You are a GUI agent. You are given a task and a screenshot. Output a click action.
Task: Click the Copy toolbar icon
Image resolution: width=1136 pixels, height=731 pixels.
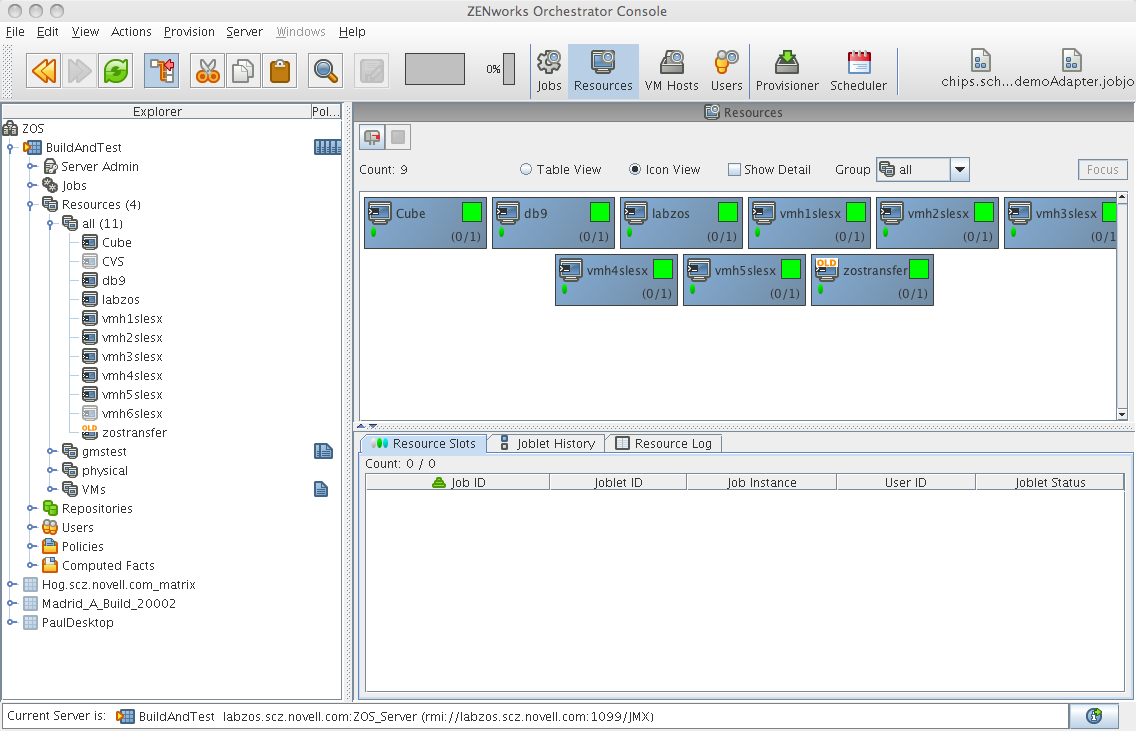[243, 70]
